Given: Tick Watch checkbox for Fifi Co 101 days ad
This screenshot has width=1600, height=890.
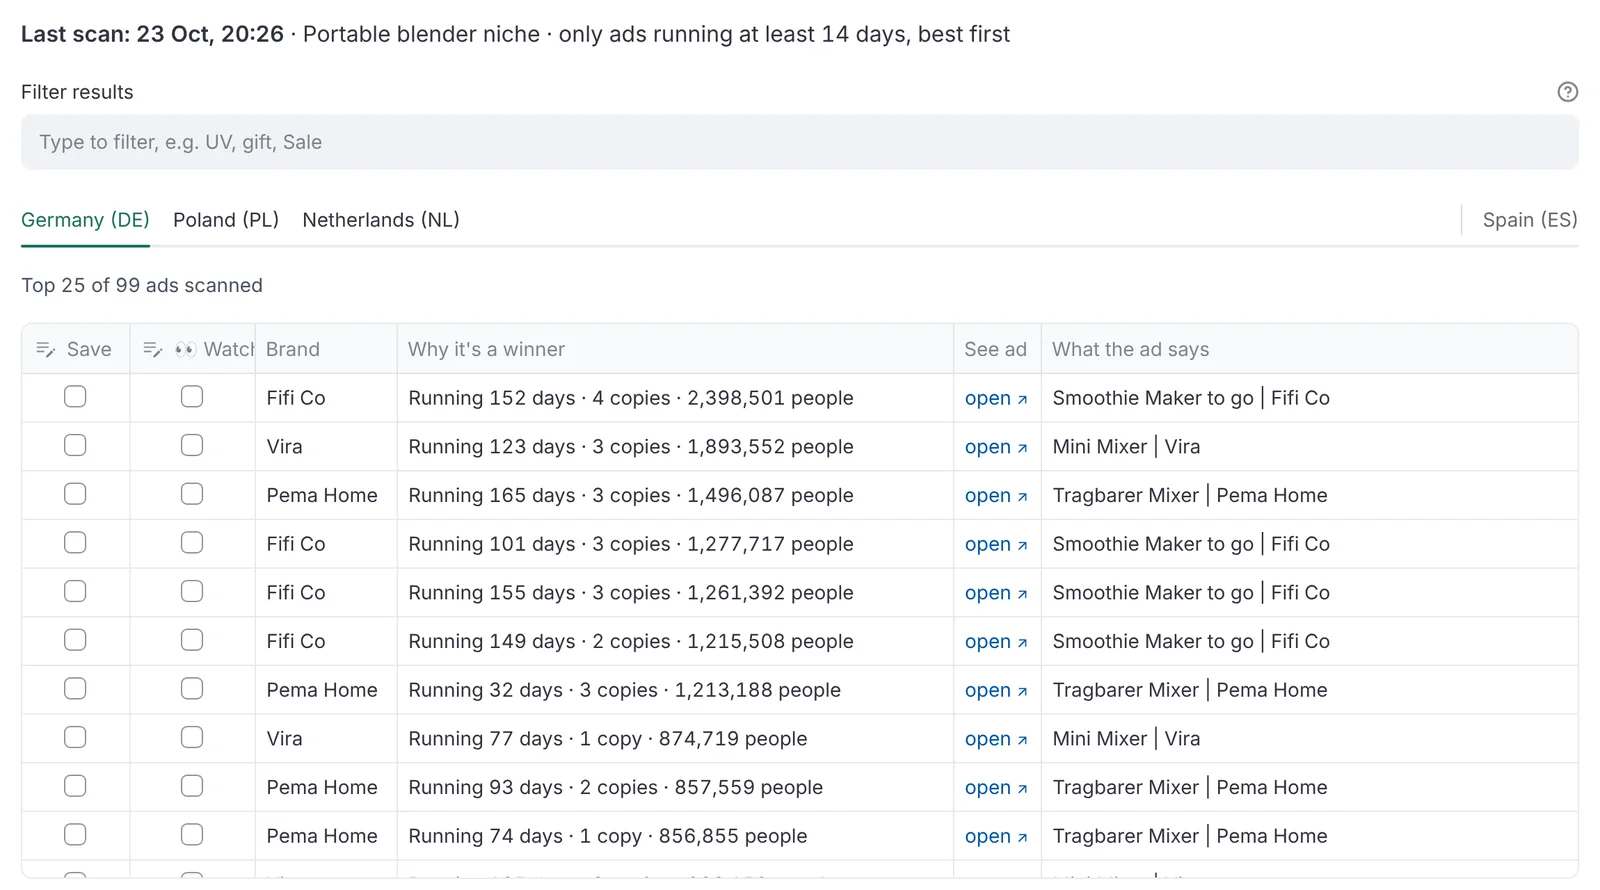Looking at the screenshot, I should (192, 543).
